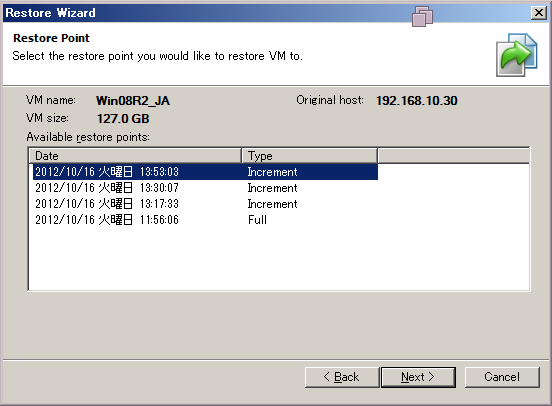Click the stacked windows icon in title bar

click(x=422, y=16)
